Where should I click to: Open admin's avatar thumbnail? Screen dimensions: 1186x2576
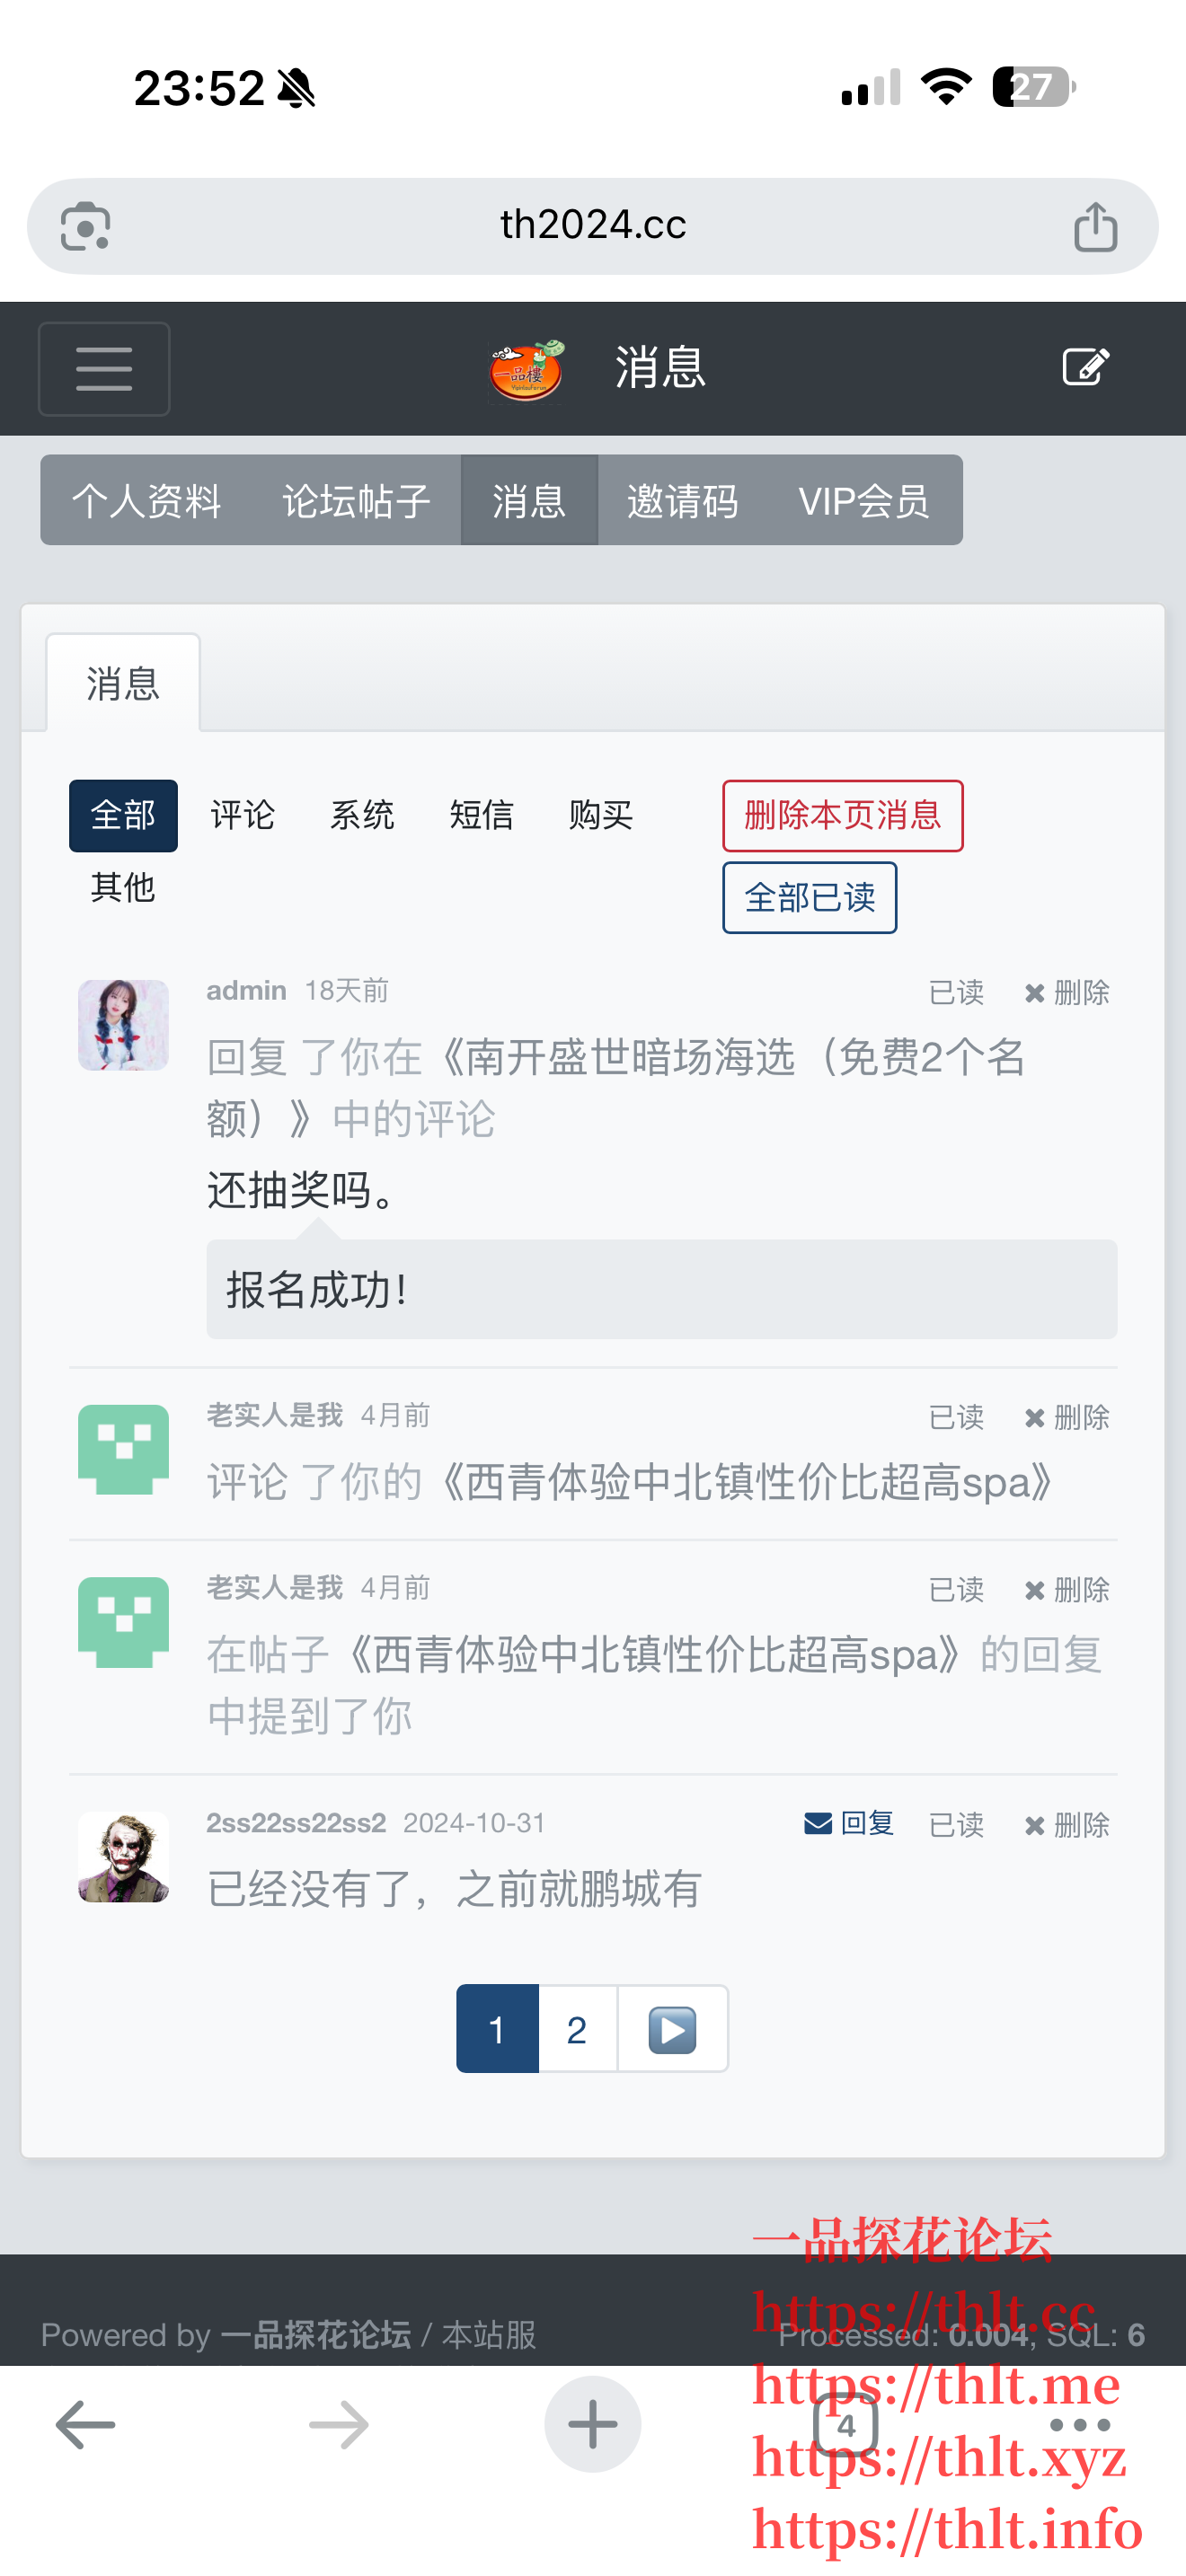click(124, 1025)
